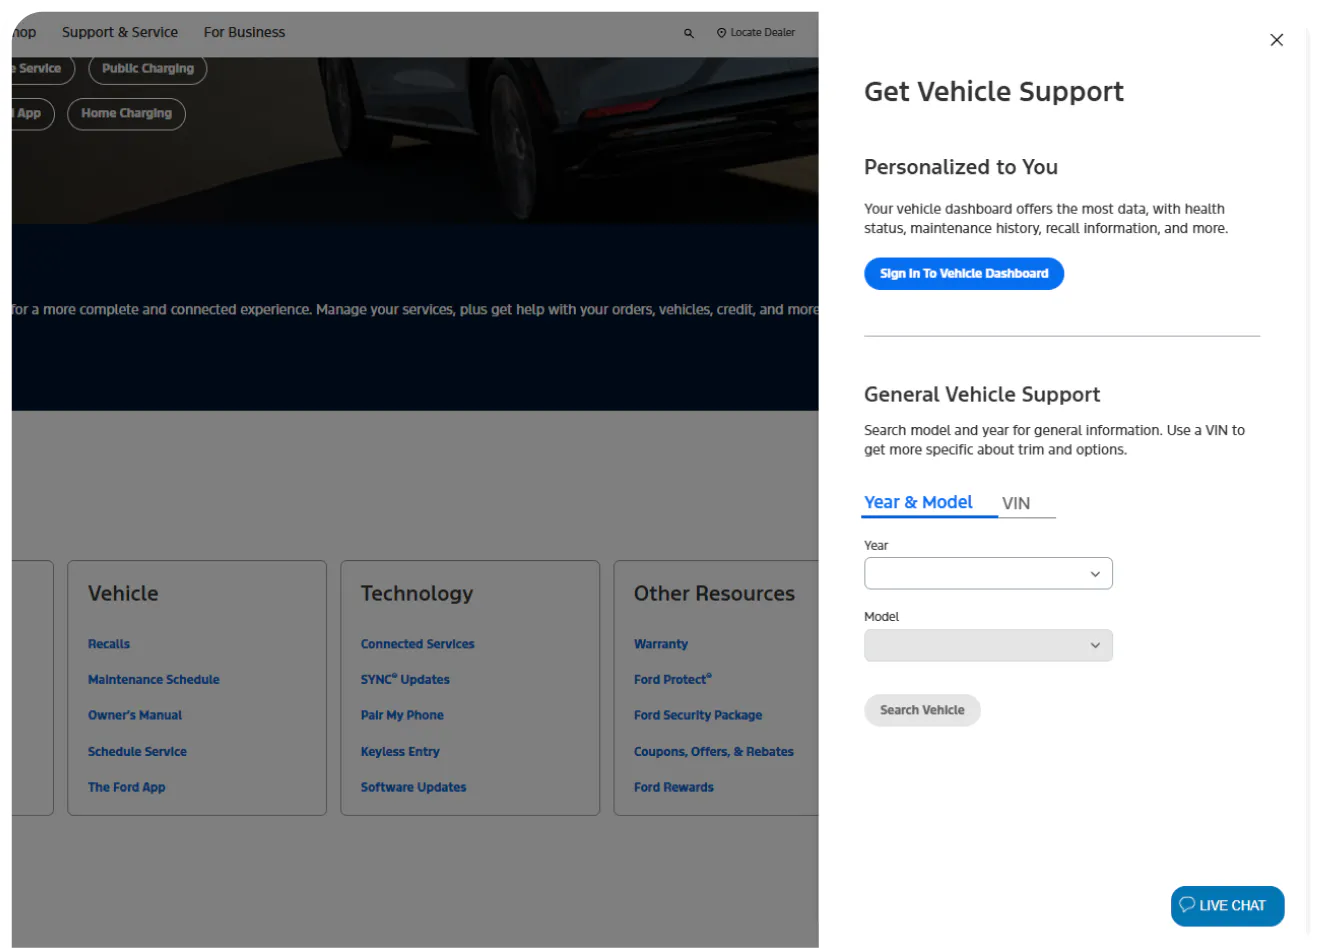The width and height of the screenshot is (1323, 948).
Task: Open the Pair My Phone link
Action: pos(402,715)
